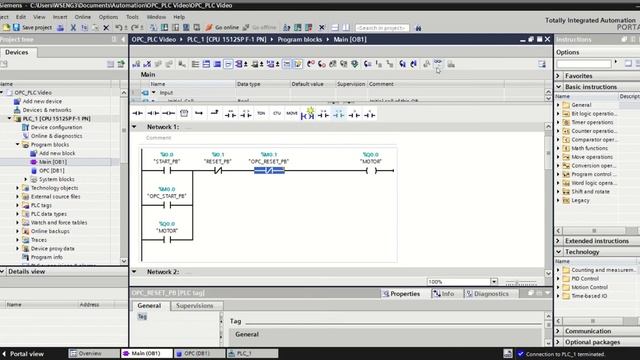Select the START_PB contact in Network 1
This screenshot has width=640, height=360.
[x=167, y=171]
